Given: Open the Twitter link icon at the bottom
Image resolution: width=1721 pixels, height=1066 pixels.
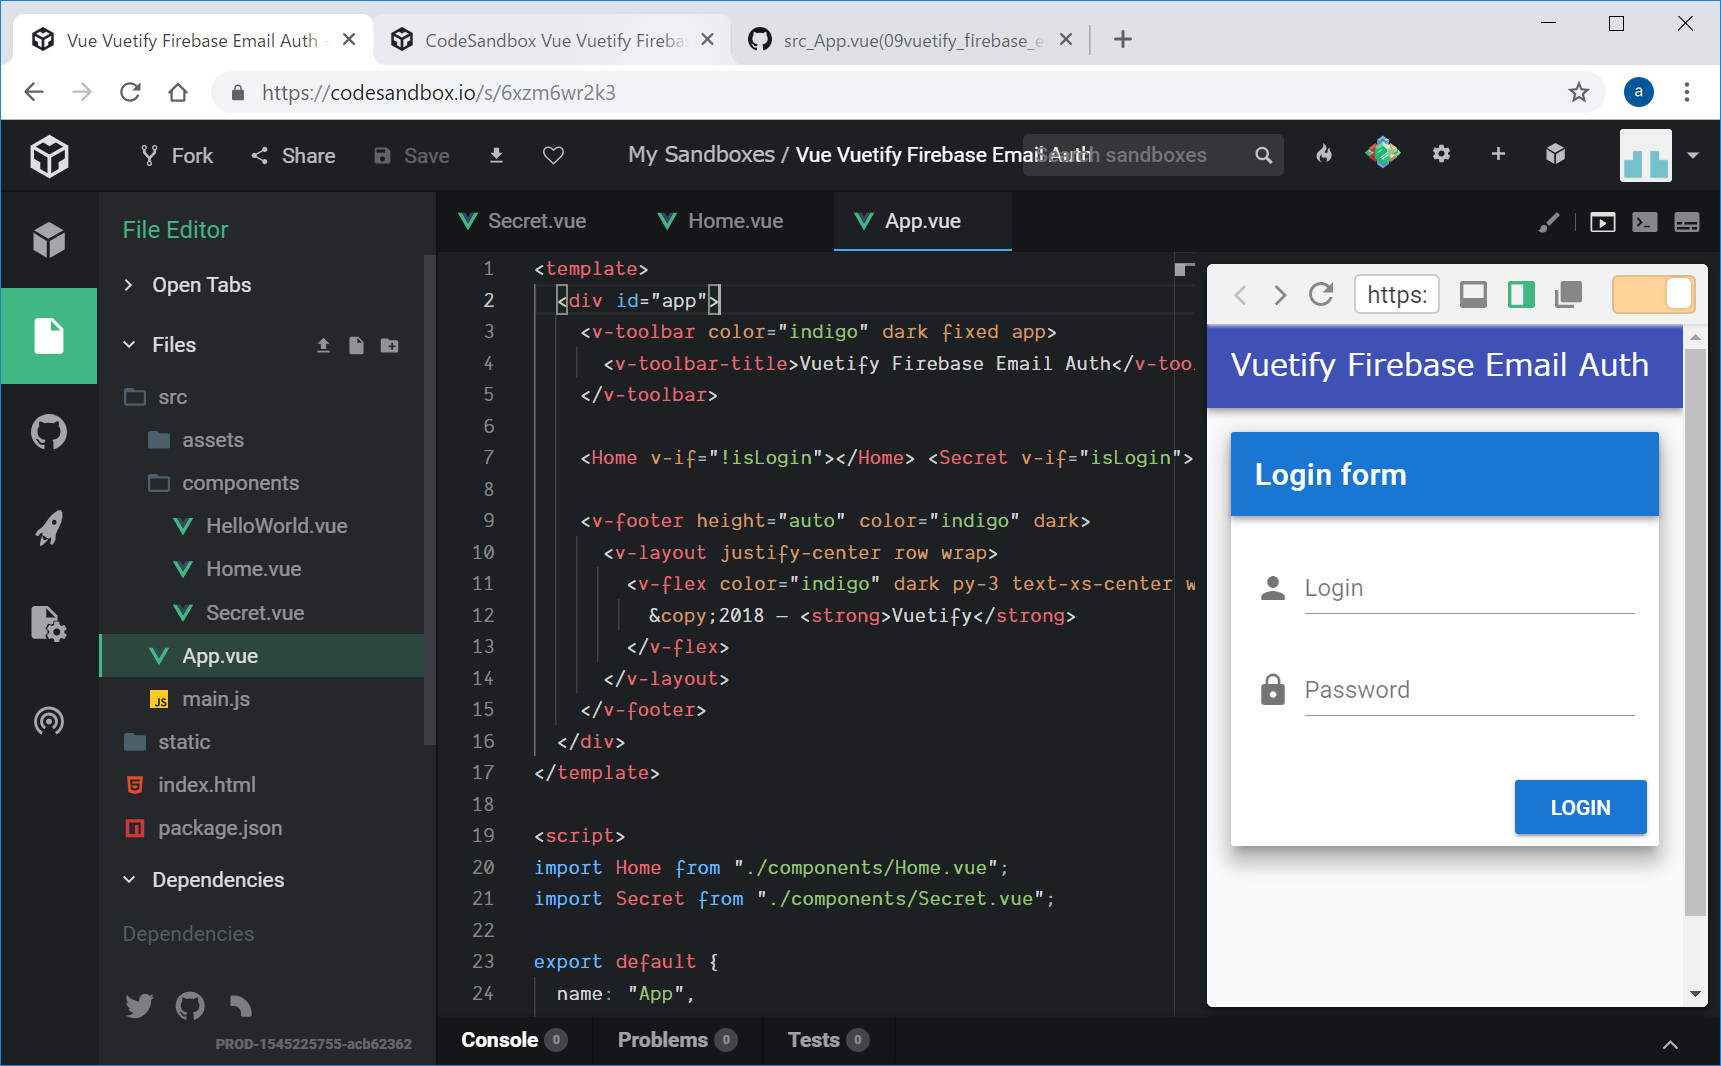Looking at the screenshot, I should (139, 1005).
